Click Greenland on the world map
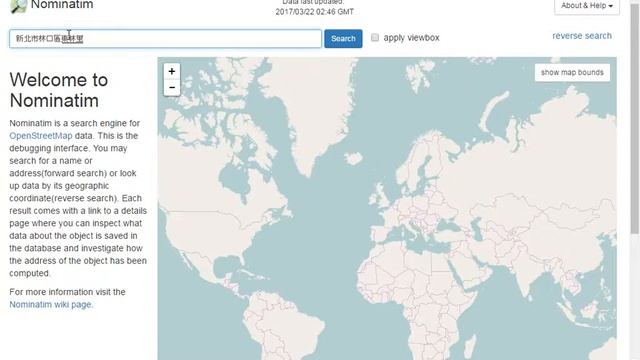The image size is (640, 360). pos(314,110)
